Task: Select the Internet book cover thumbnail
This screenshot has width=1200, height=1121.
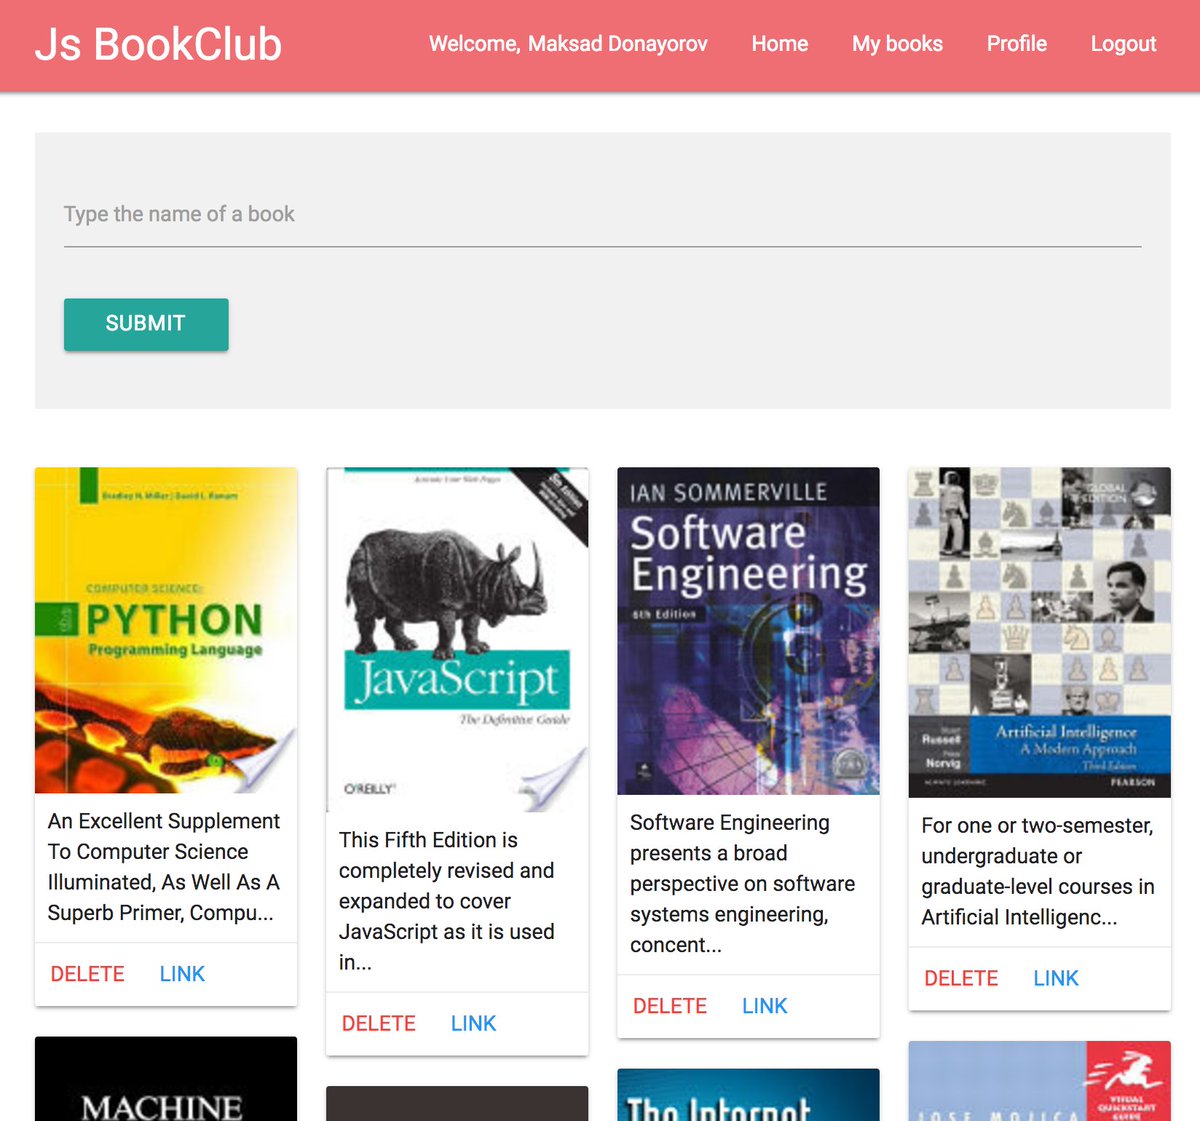Action: click(748, 1095)
